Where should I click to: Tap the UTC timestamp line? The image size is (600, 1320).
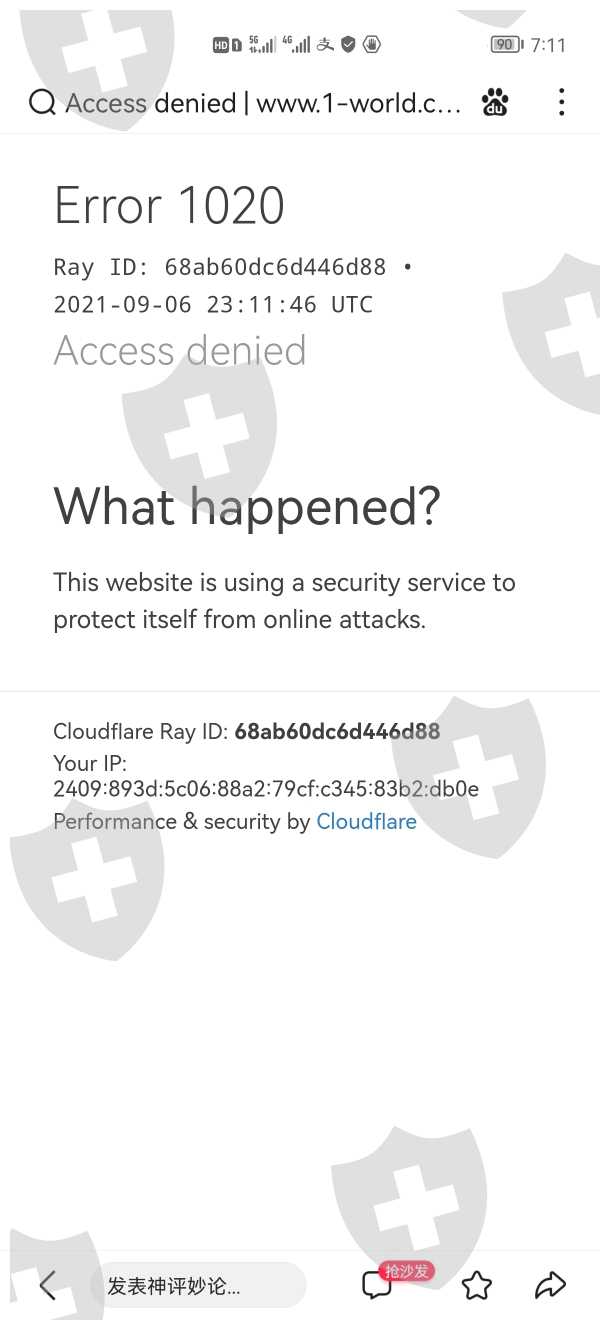[x=213, y=305]
